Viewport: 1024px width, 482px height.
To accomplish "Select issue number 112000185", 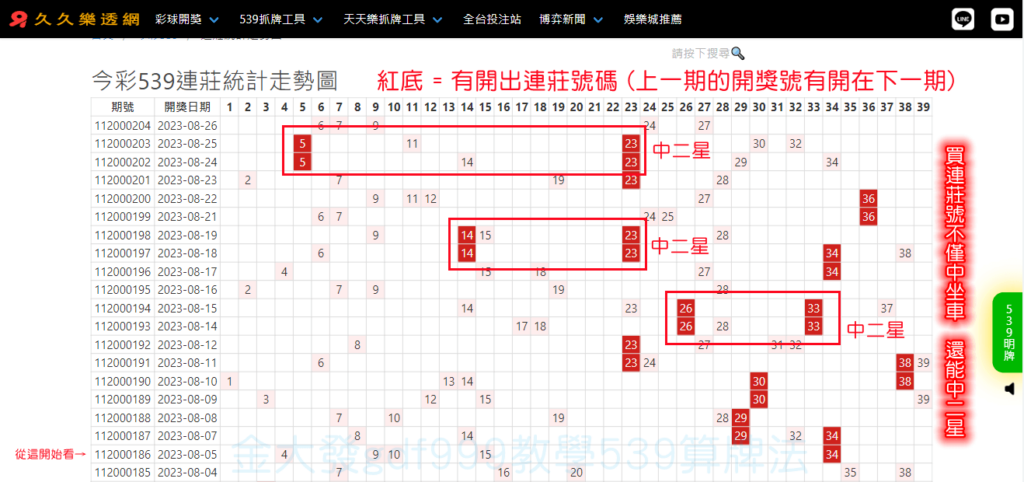I will tap(122, 472).
